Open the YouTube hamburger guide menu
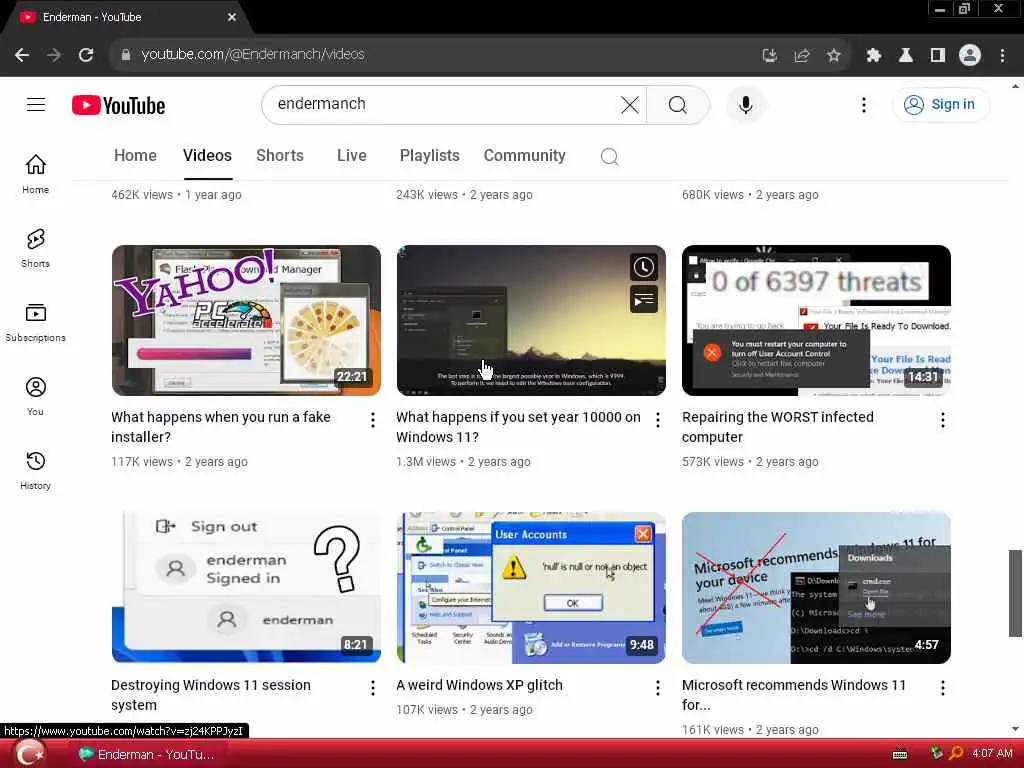Viewport: 1024px width, 768px height. [36, 104]
